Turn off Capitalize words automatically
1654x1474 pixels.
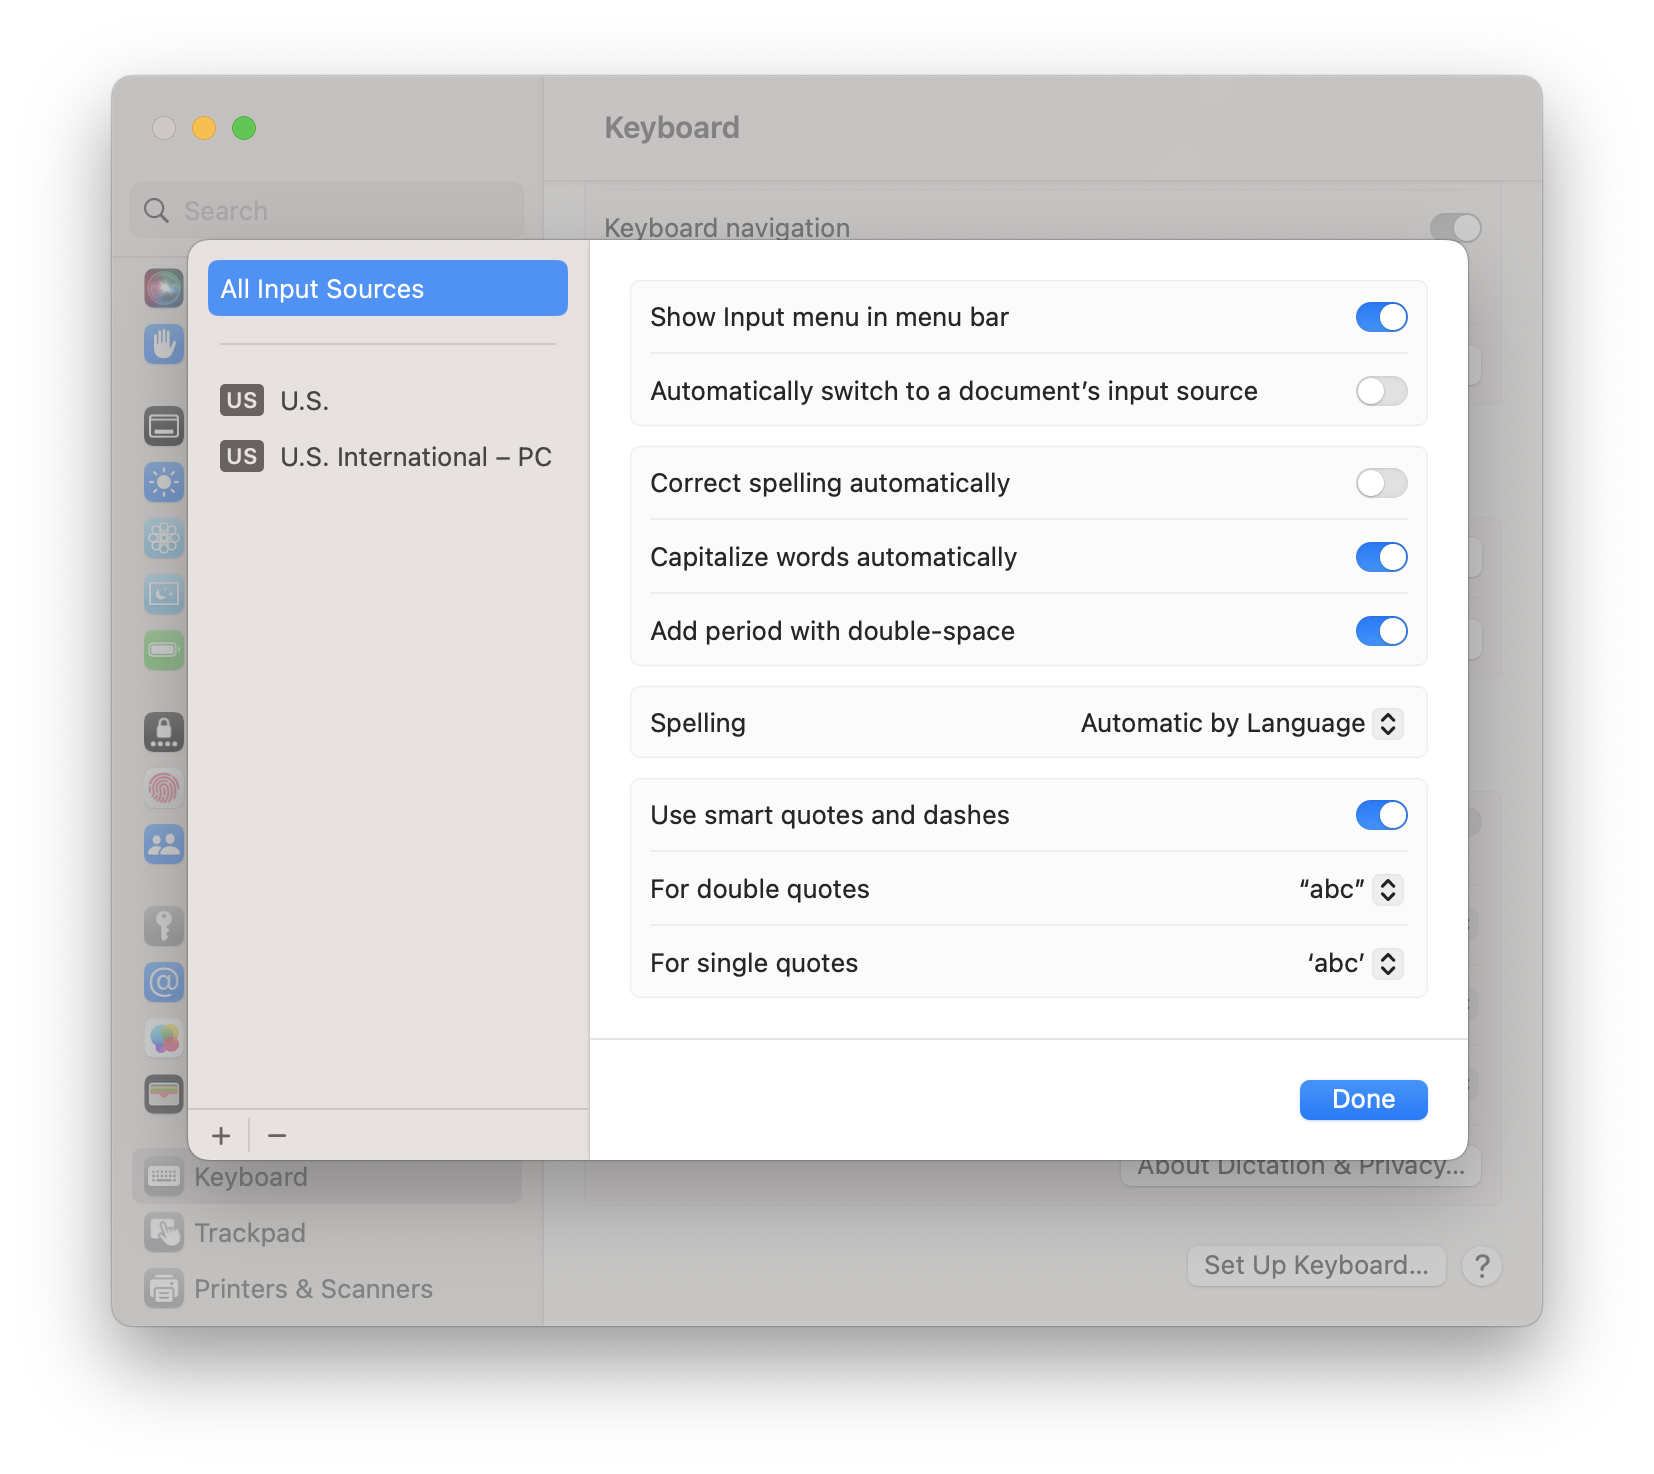point(1381,557)
